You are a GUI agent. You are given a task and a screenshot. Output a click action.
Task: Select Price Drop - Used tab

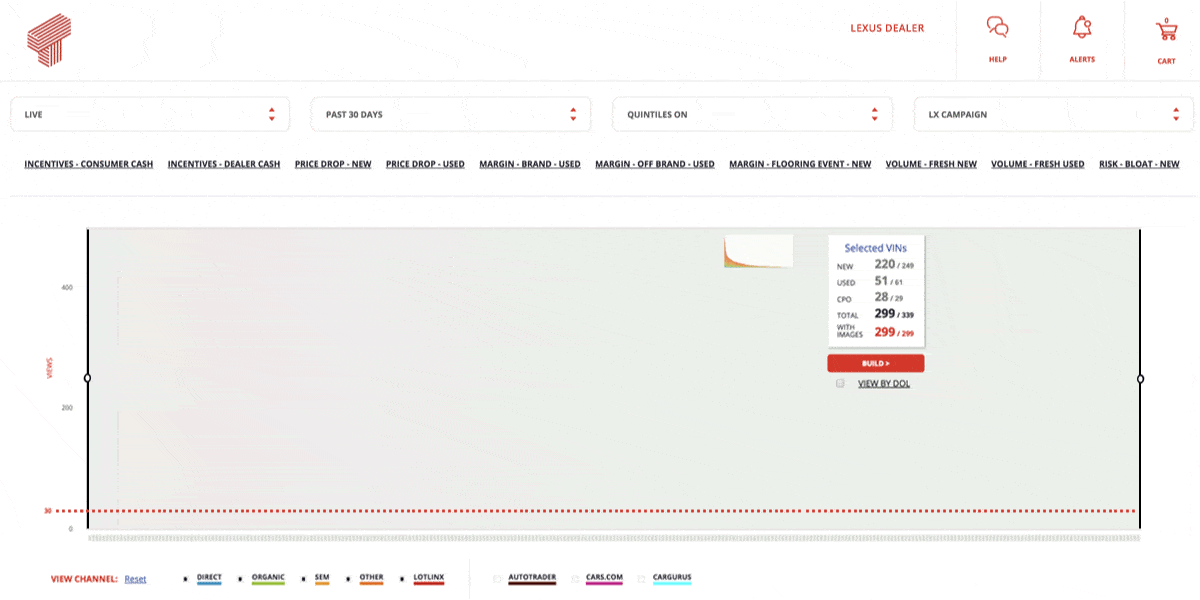tap(425, 164)
